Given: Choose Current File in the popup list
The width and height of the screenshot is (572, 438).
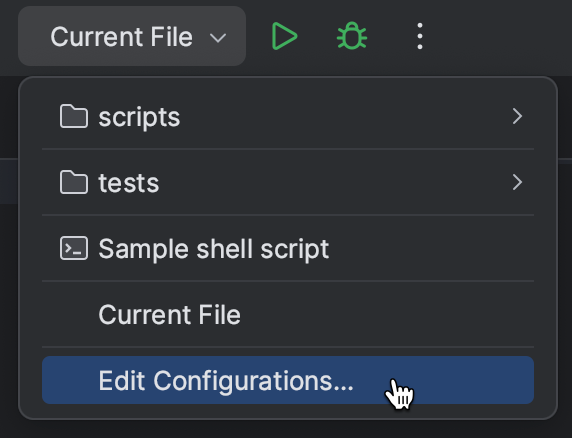Looking at the screenshot, I should click(288, 314).
